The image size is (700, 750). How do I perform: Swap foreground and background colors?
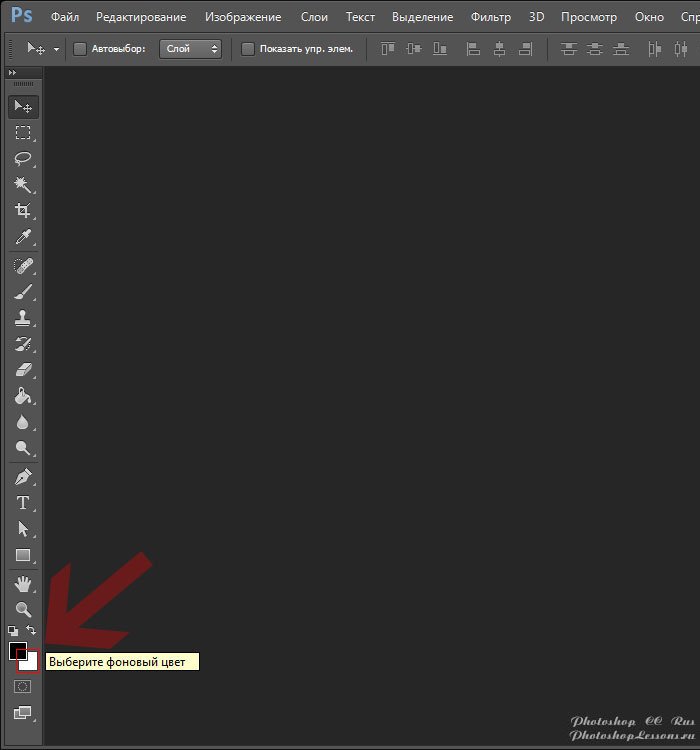click(32, 631)
